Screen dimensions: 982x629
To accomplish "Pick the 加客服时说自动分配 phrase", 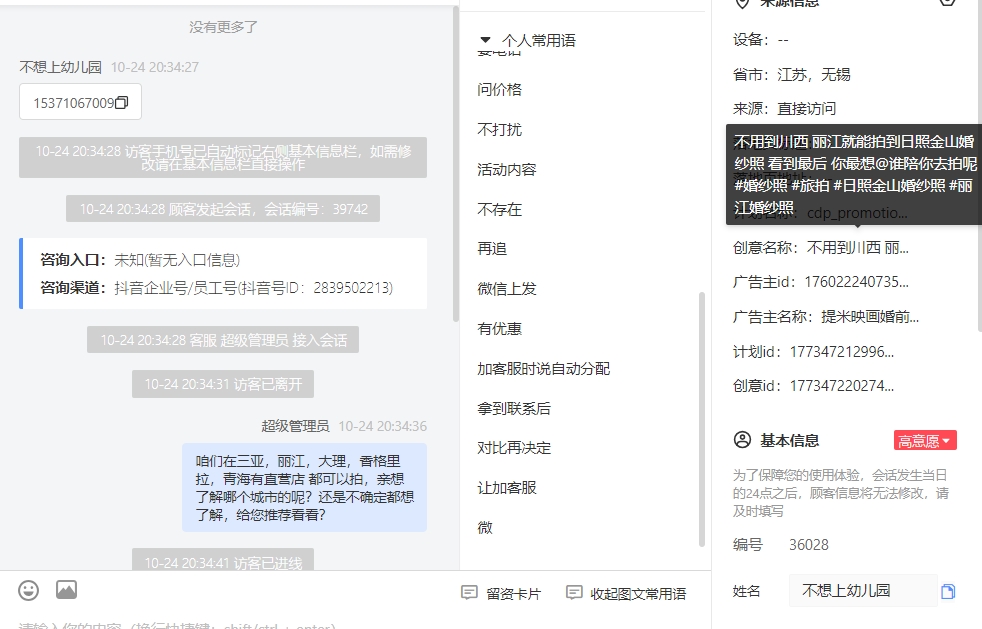I will [544, 368].
